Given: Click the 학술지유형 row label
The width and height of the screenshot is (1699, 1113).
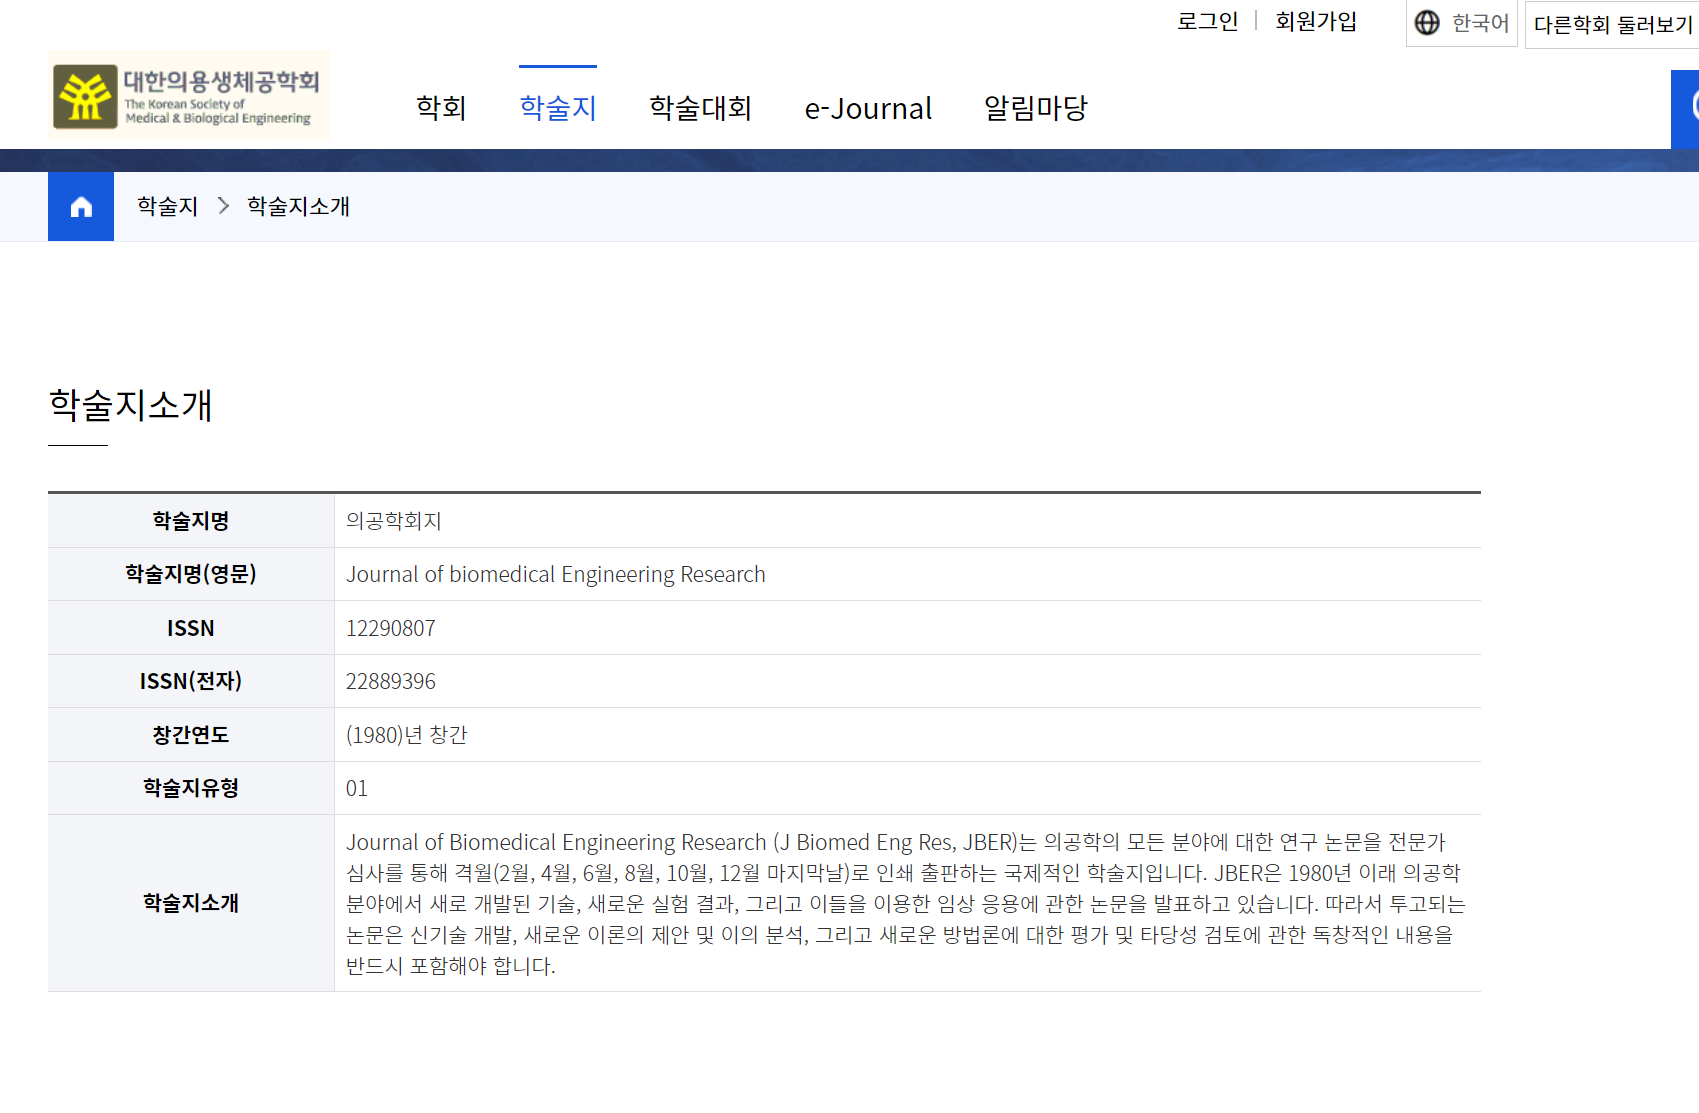Looking at the screenshot, I should click(191, 788).
